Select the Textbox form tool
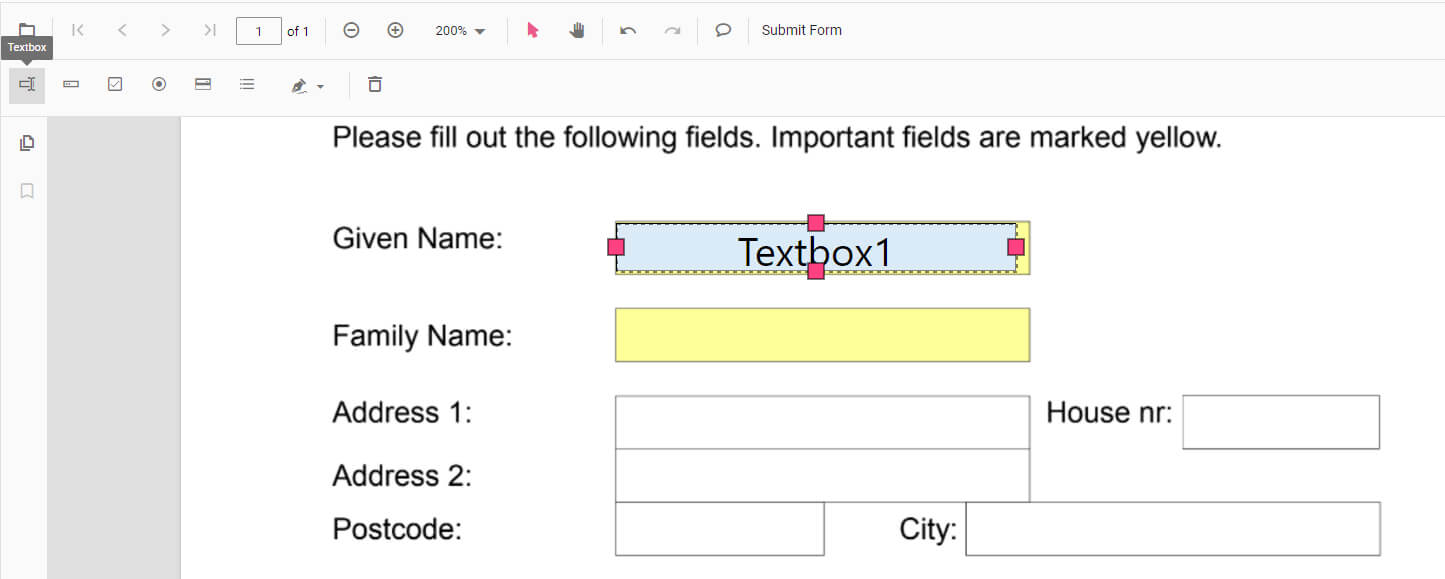 tap(26, 85)
